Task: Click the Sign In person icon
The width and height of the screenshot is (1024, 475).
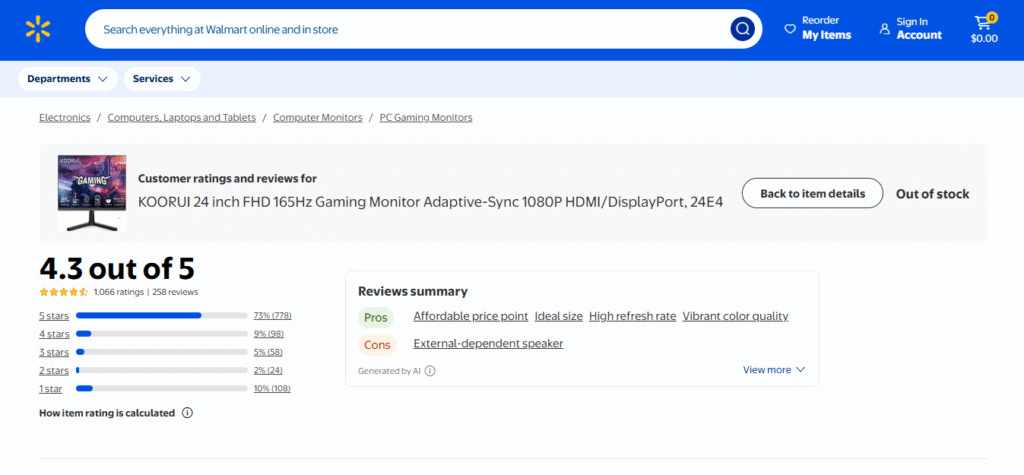Action: click(884, 29)
